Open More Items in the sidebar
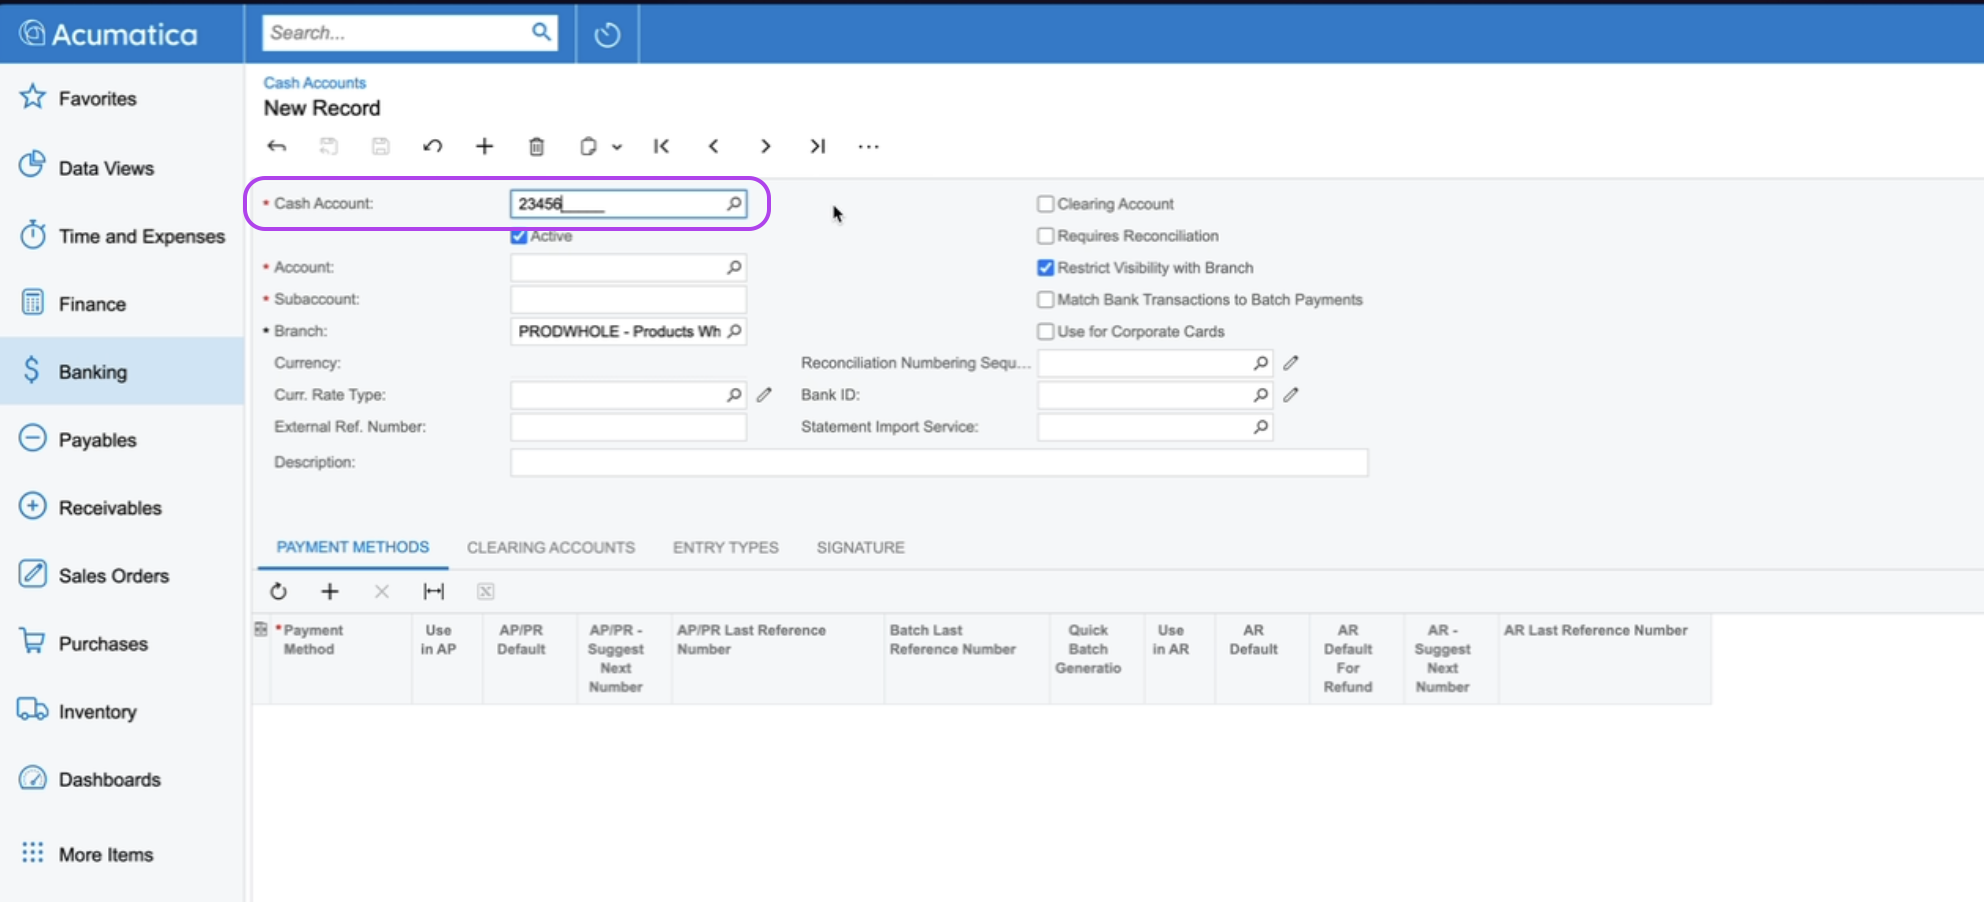The width and height of the screenshot is (1984, 902). (x=122, y=854)
